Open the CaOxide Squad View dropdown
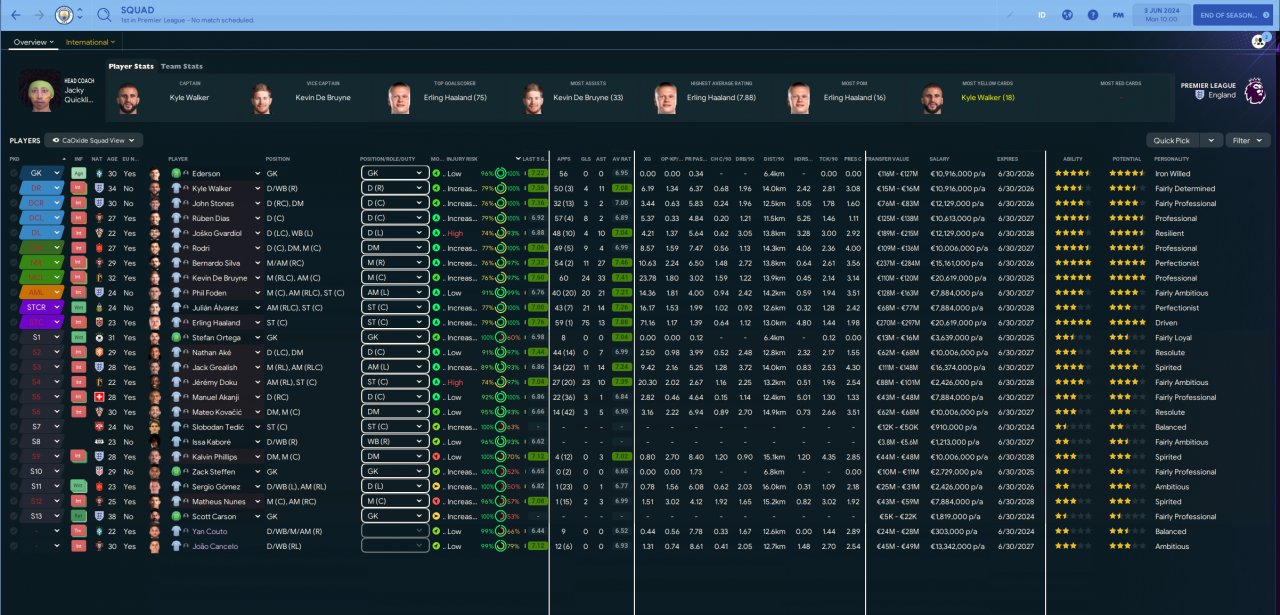 click(95, 141)
